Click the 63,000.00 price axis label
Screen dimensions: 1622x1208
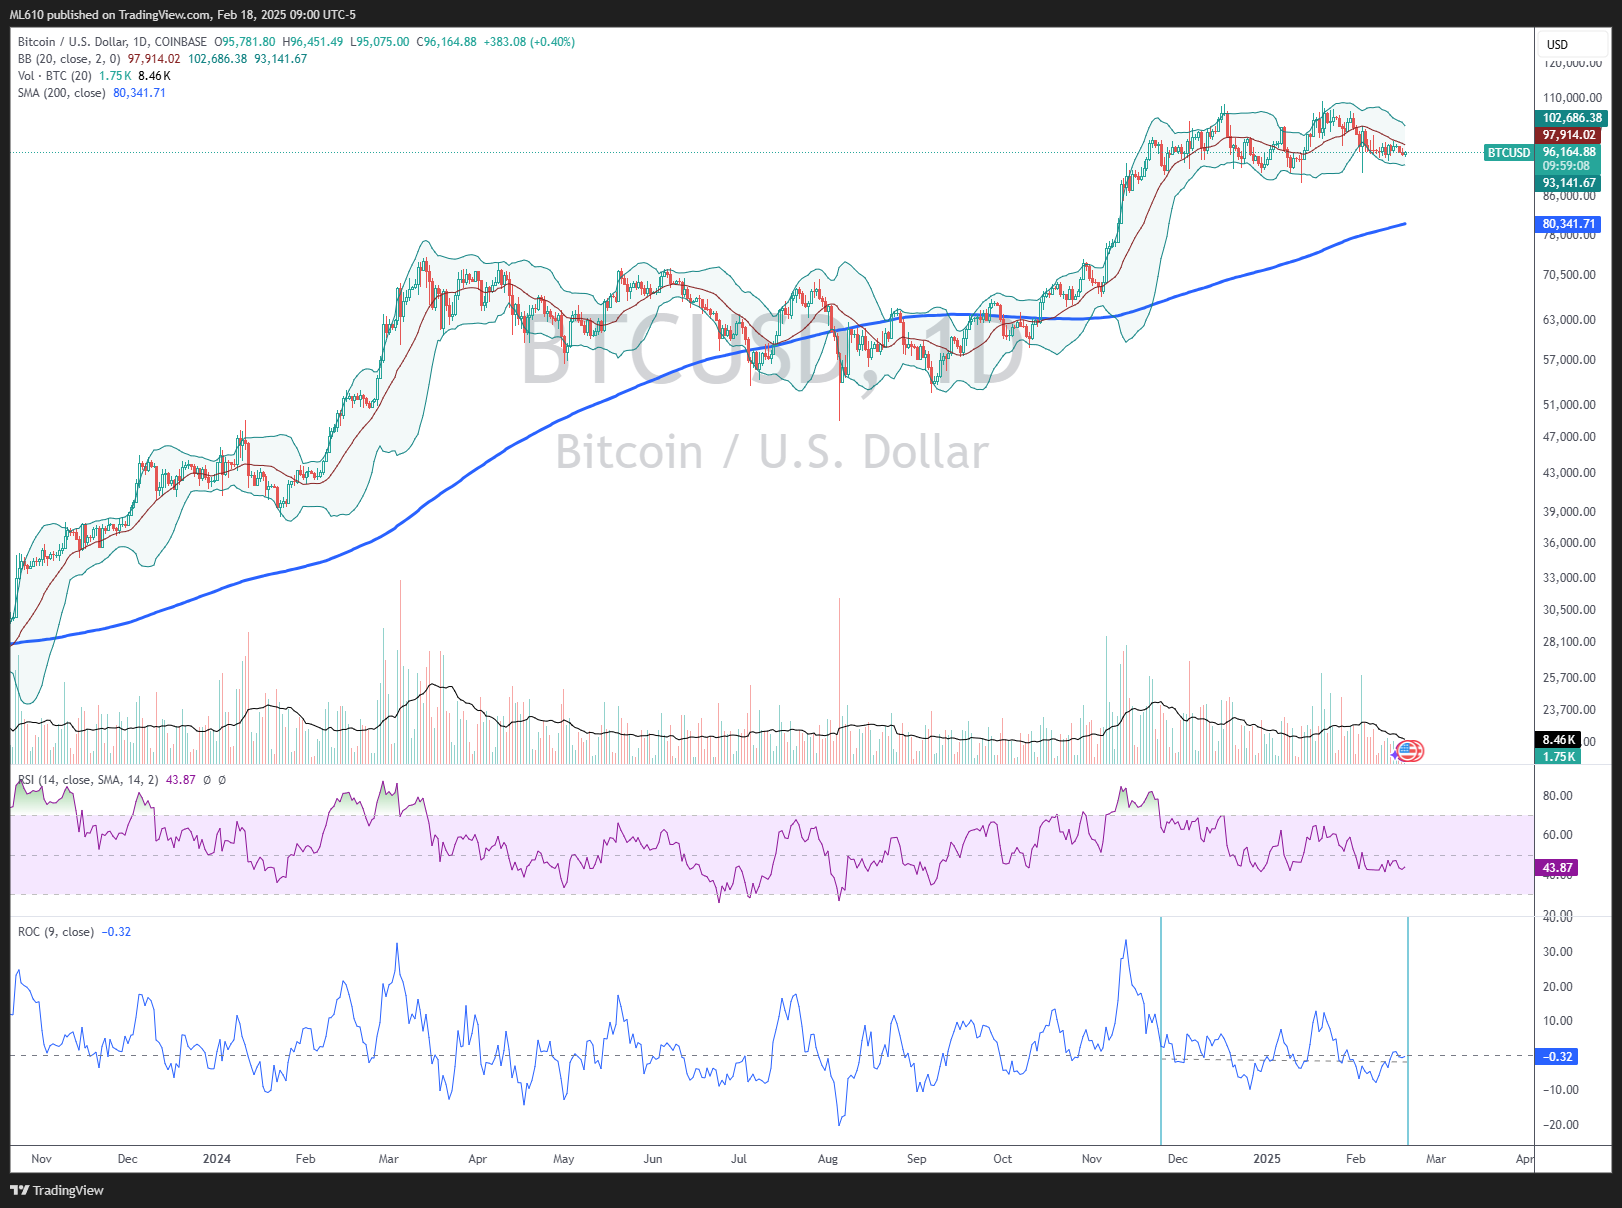(x=1570, y=320)
